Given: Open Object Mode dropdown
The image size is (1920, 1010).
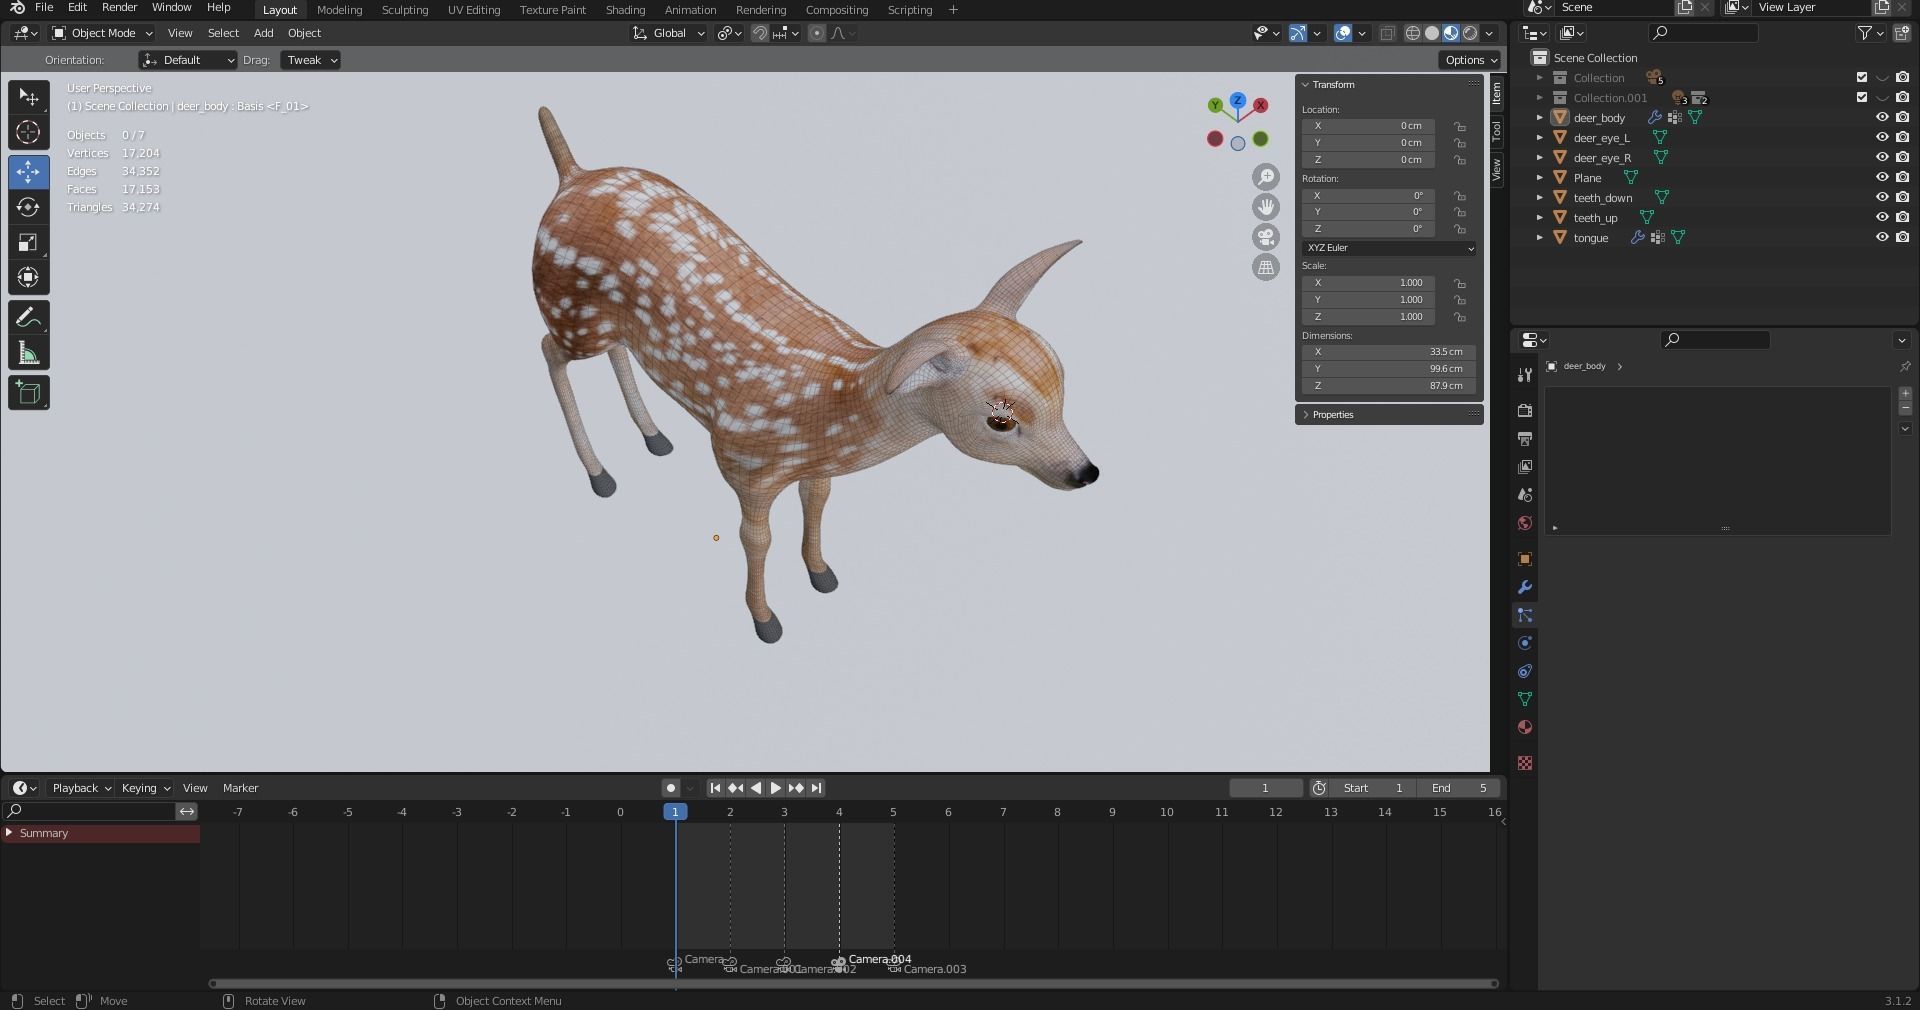Looking at the screenshot, I should coord(101,33).
